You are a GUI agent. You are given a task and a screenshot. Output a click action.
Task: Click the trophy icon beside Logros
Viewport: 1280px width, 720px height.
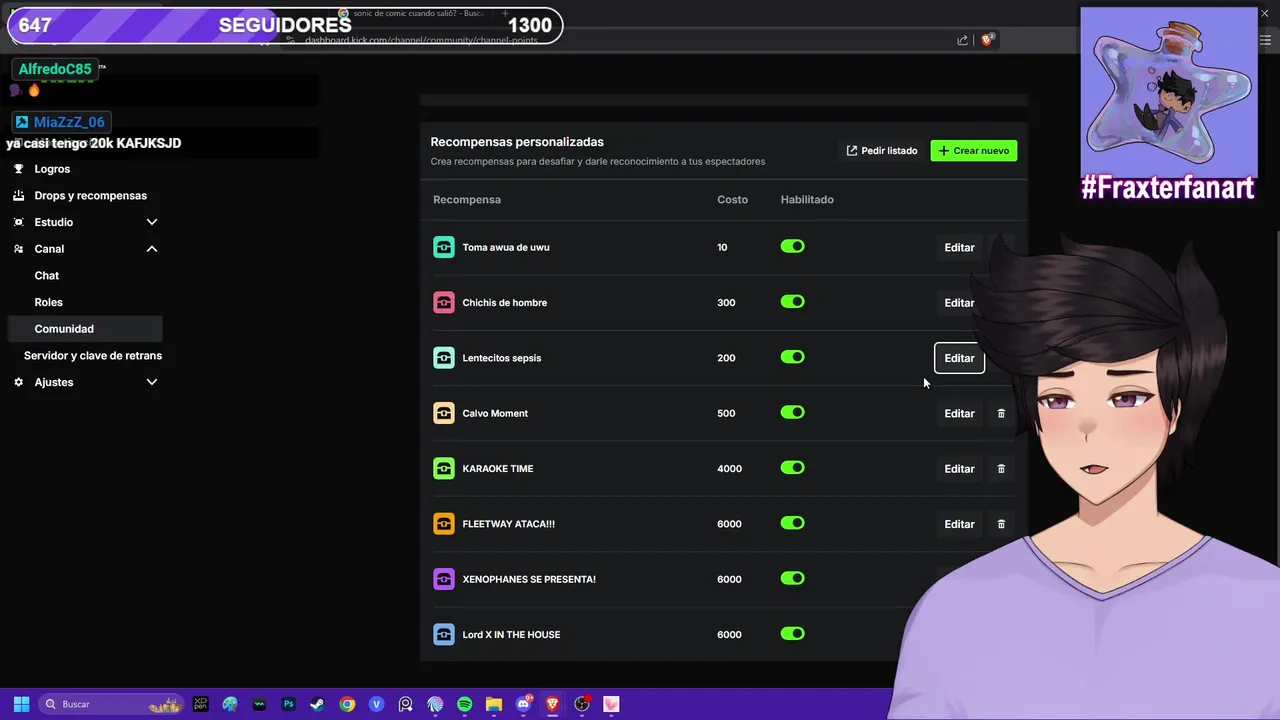click(18, 169)
